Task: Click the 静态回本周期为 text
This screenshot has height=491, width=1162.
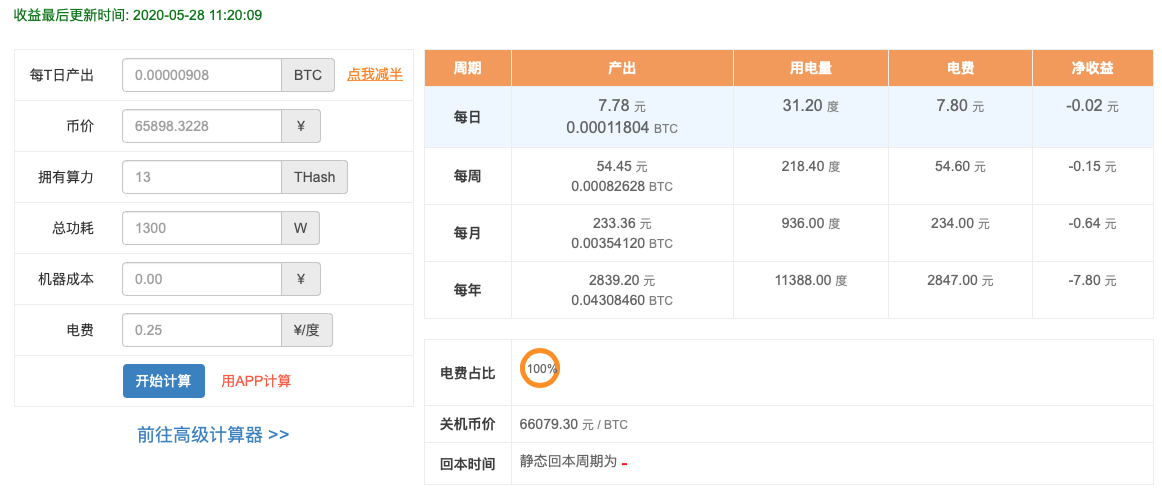Action: click(x=568, y=462)
